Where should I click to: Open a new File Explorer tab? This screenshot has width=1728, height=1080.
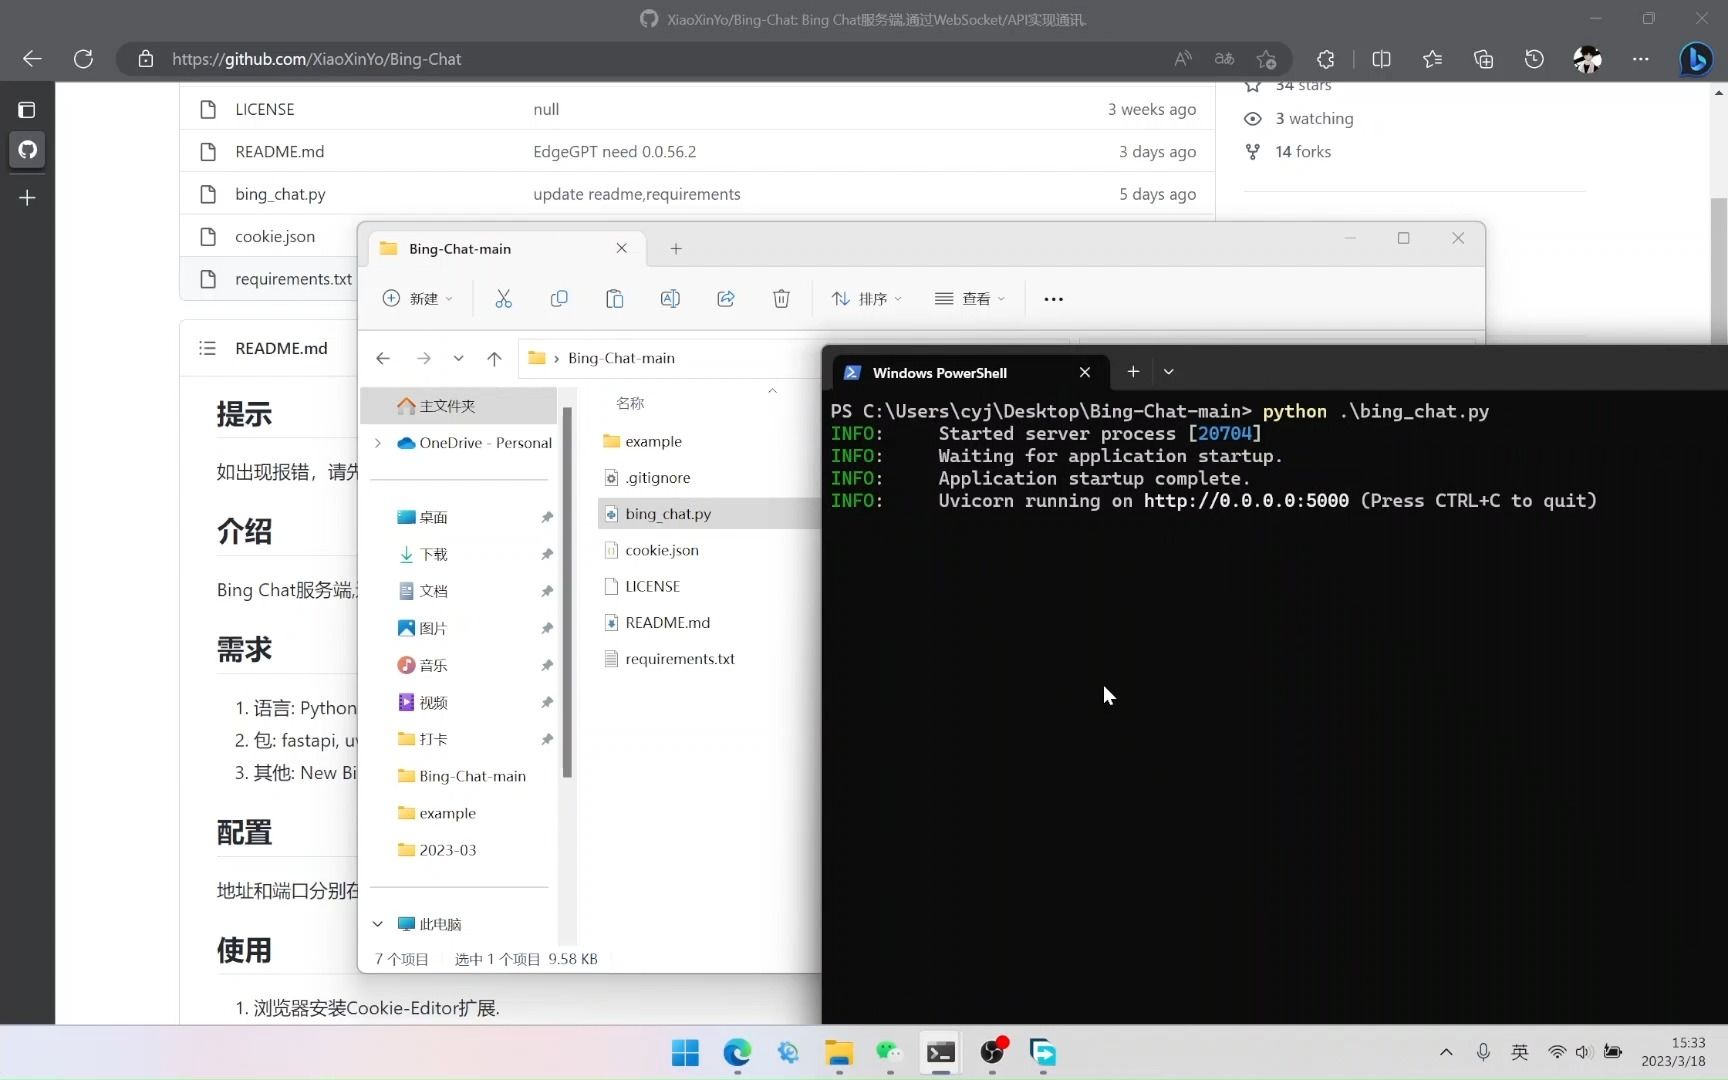(x=676, y=248)
